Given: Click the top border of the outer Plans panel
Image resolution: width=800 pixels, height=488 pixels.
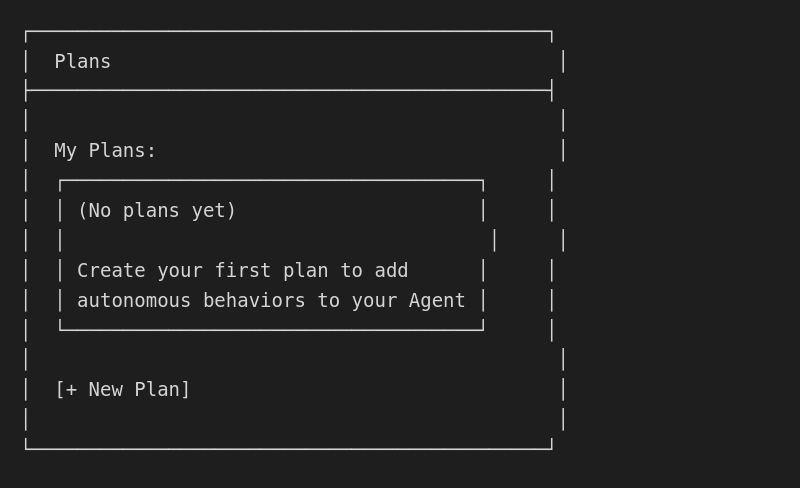Looking at the screenshot, I should point(288,32).
